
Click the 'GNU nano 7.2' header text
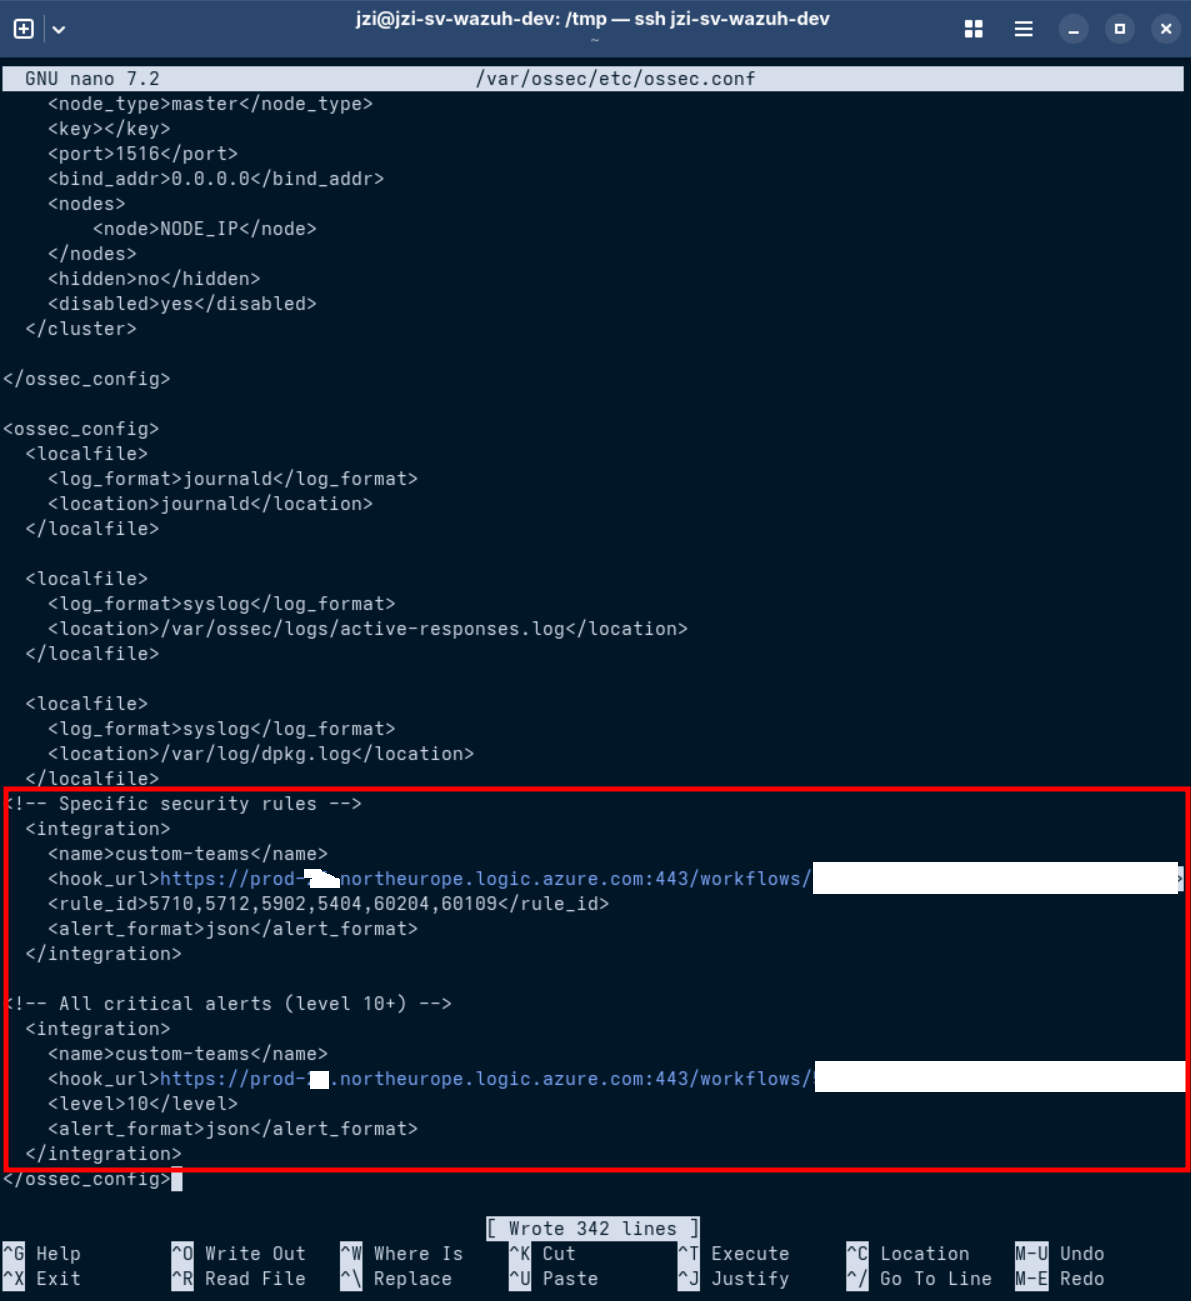pyautogui.click(x=92, y=79)
